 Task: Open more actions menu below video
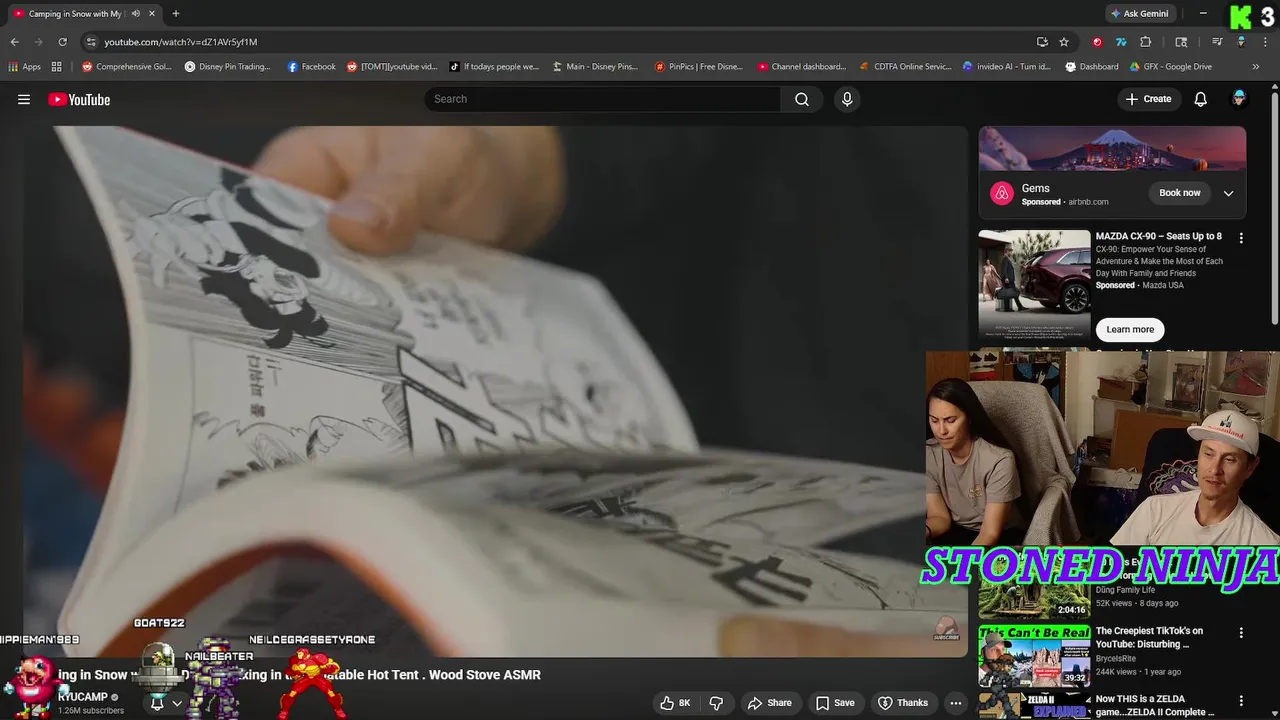click(x=955, y=703)
